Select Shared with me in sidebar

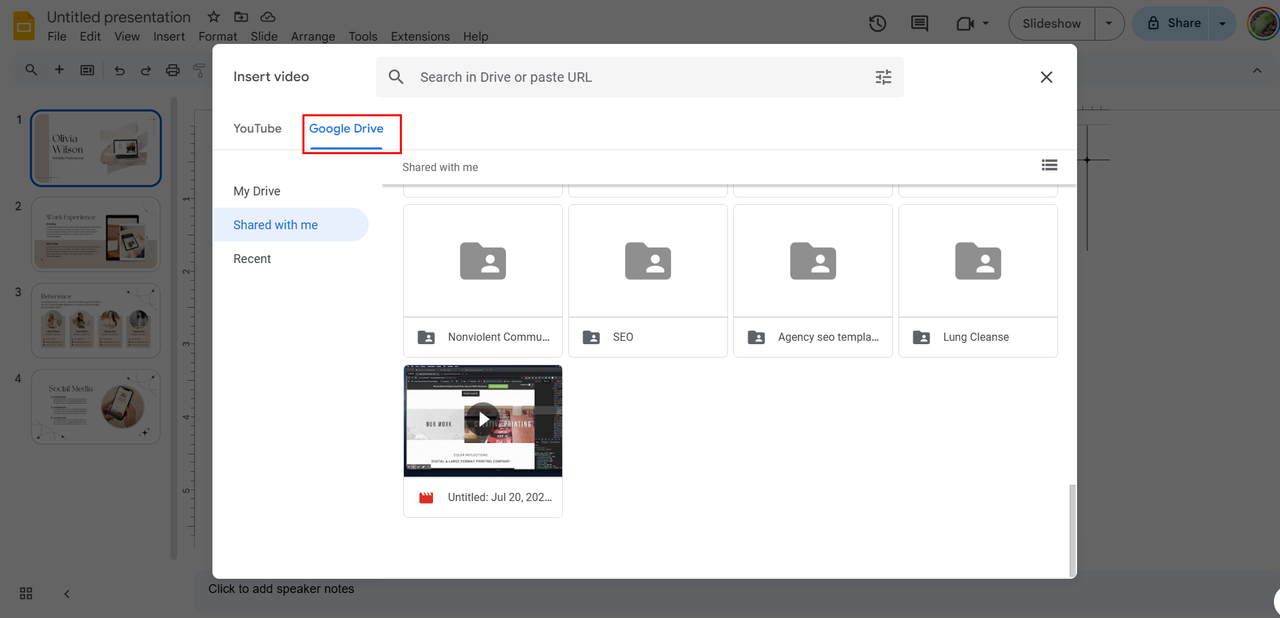click(x=290, y=225)
